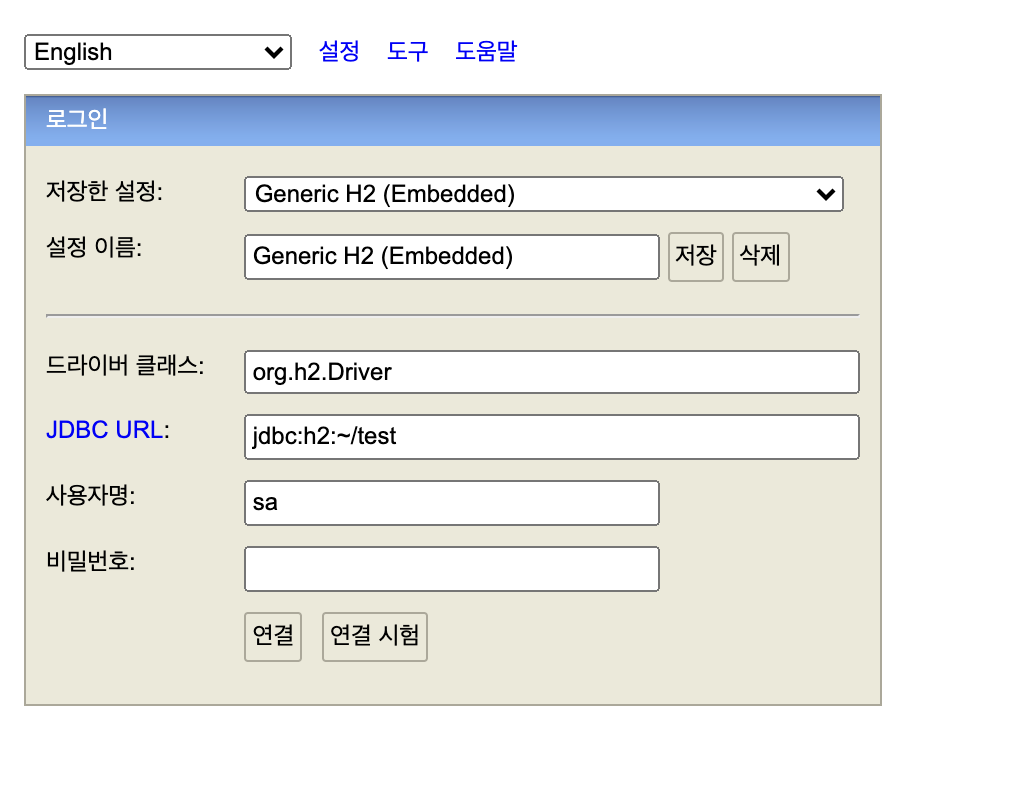1010x796 pixels.
Task: Click the 삭제 delete button
Action: (x=761, y=256)
